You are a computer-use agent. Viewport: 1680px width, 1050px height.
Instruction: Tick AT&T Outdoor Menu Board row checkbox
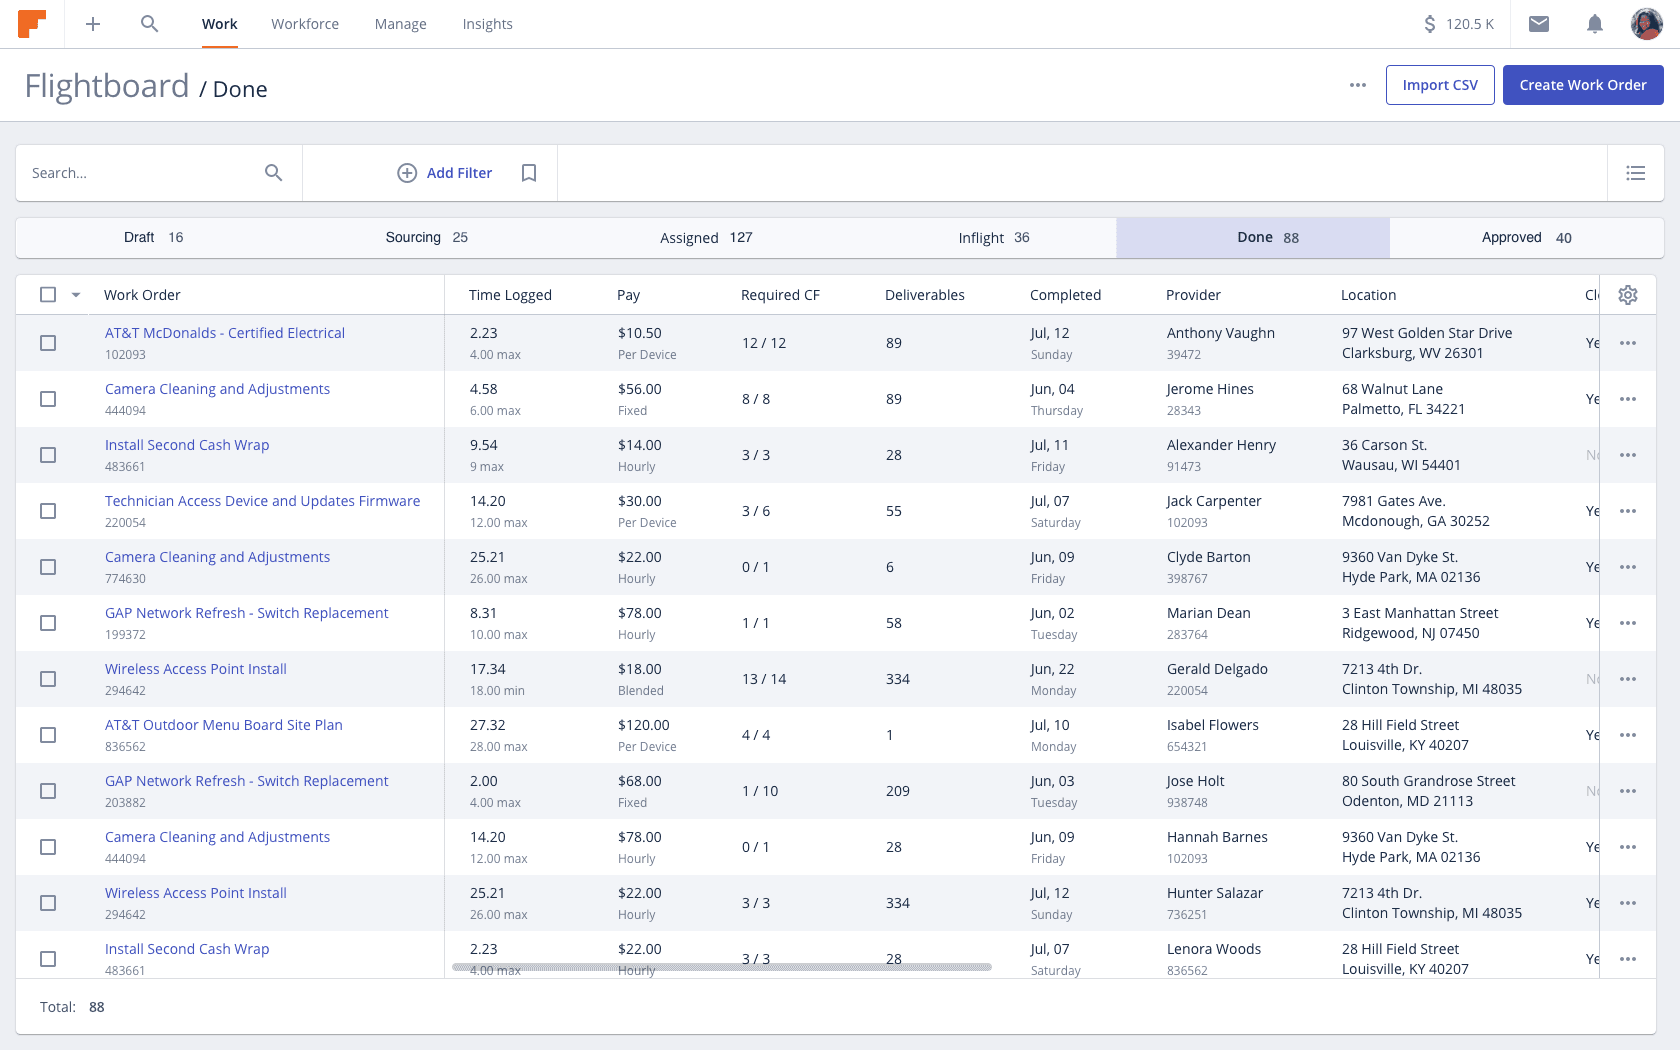pyautogui.click(x=48, y=735)
